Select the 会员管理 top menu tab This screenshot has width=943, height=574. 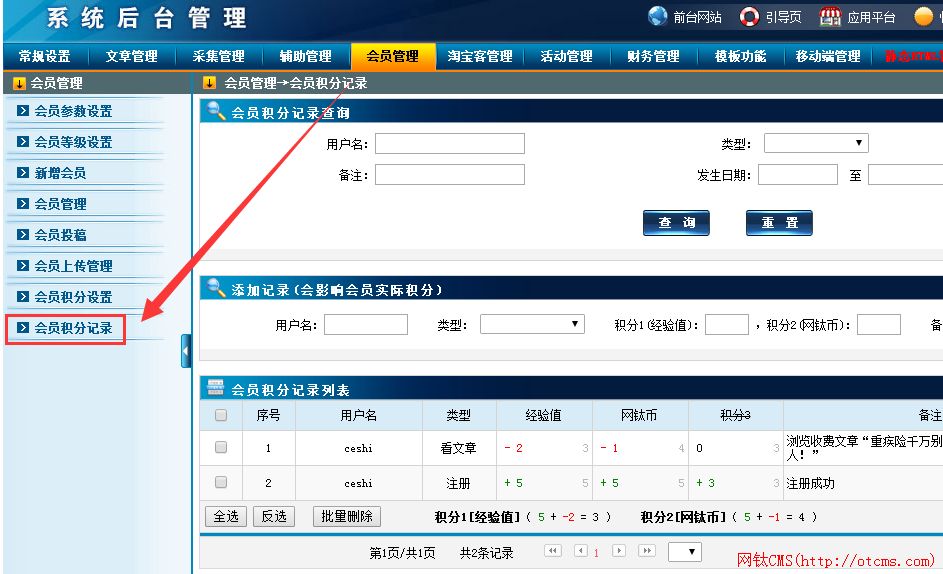tap(393, 57)
